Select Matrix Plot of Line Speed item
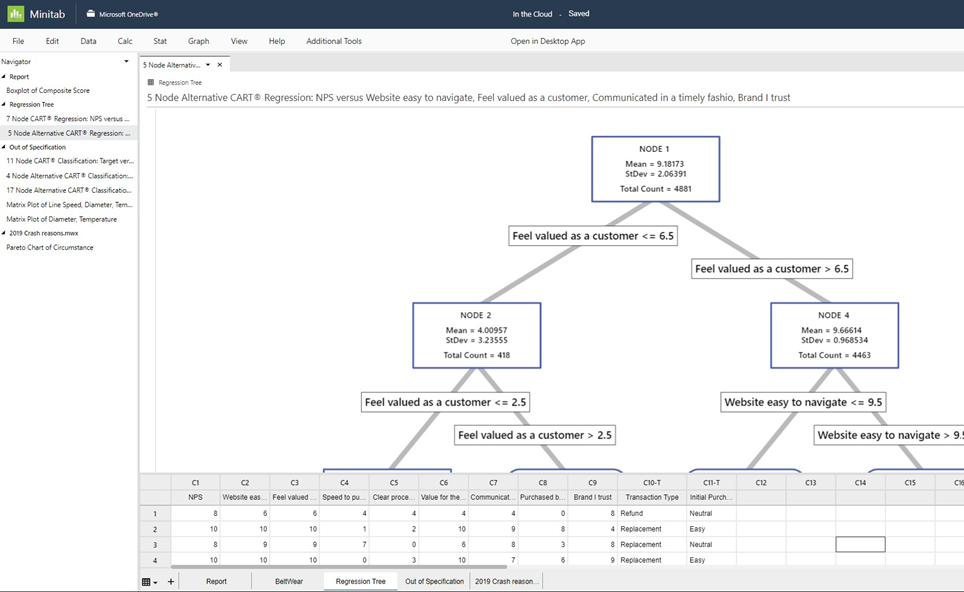The height and width of the screenshot is (592, 964). tap(69, 205)
